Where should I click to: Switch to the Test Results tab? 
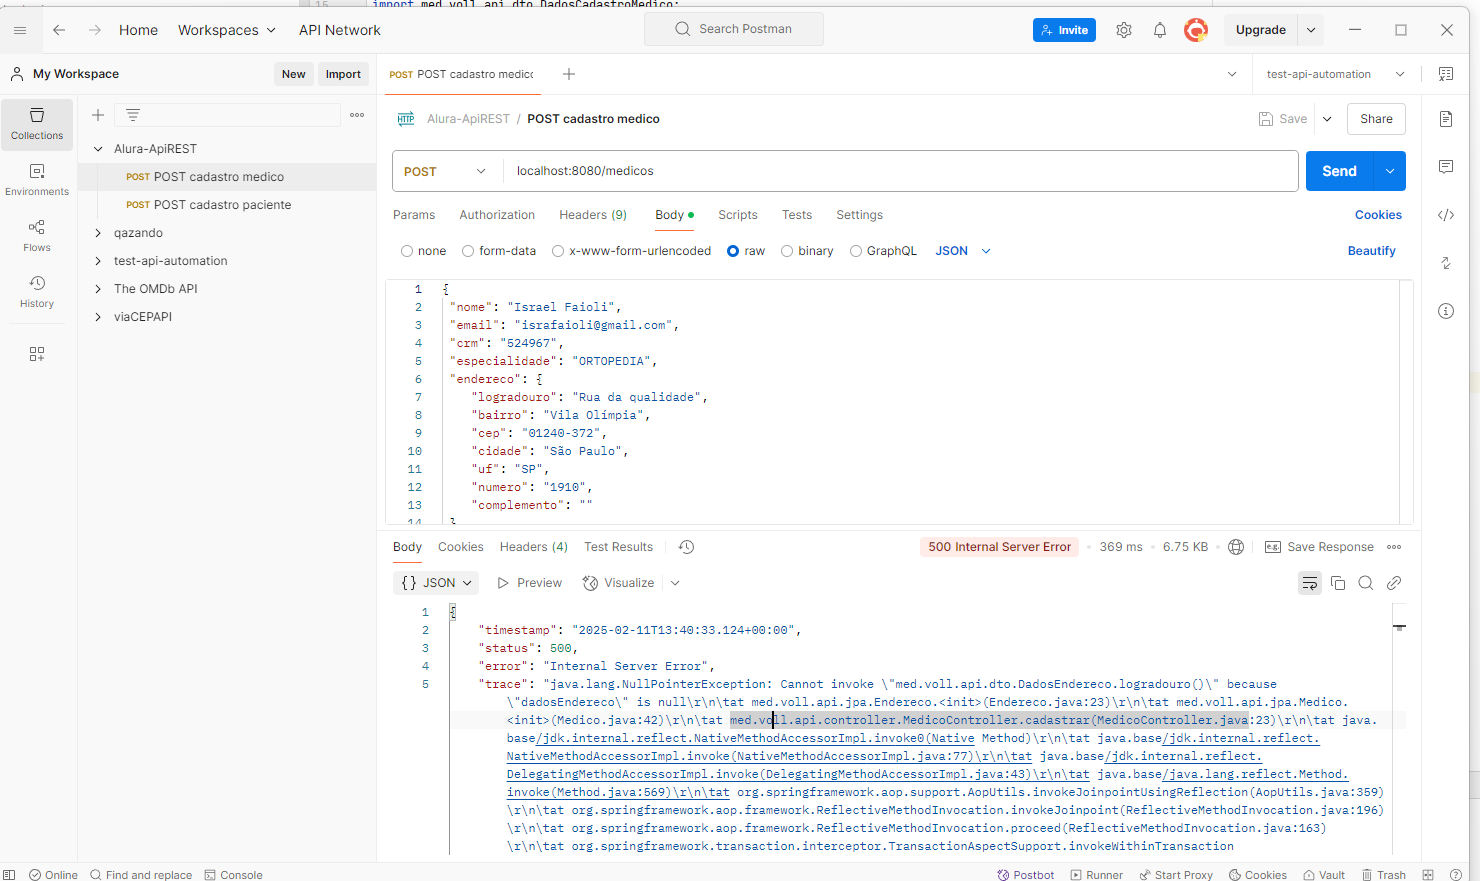618,547
